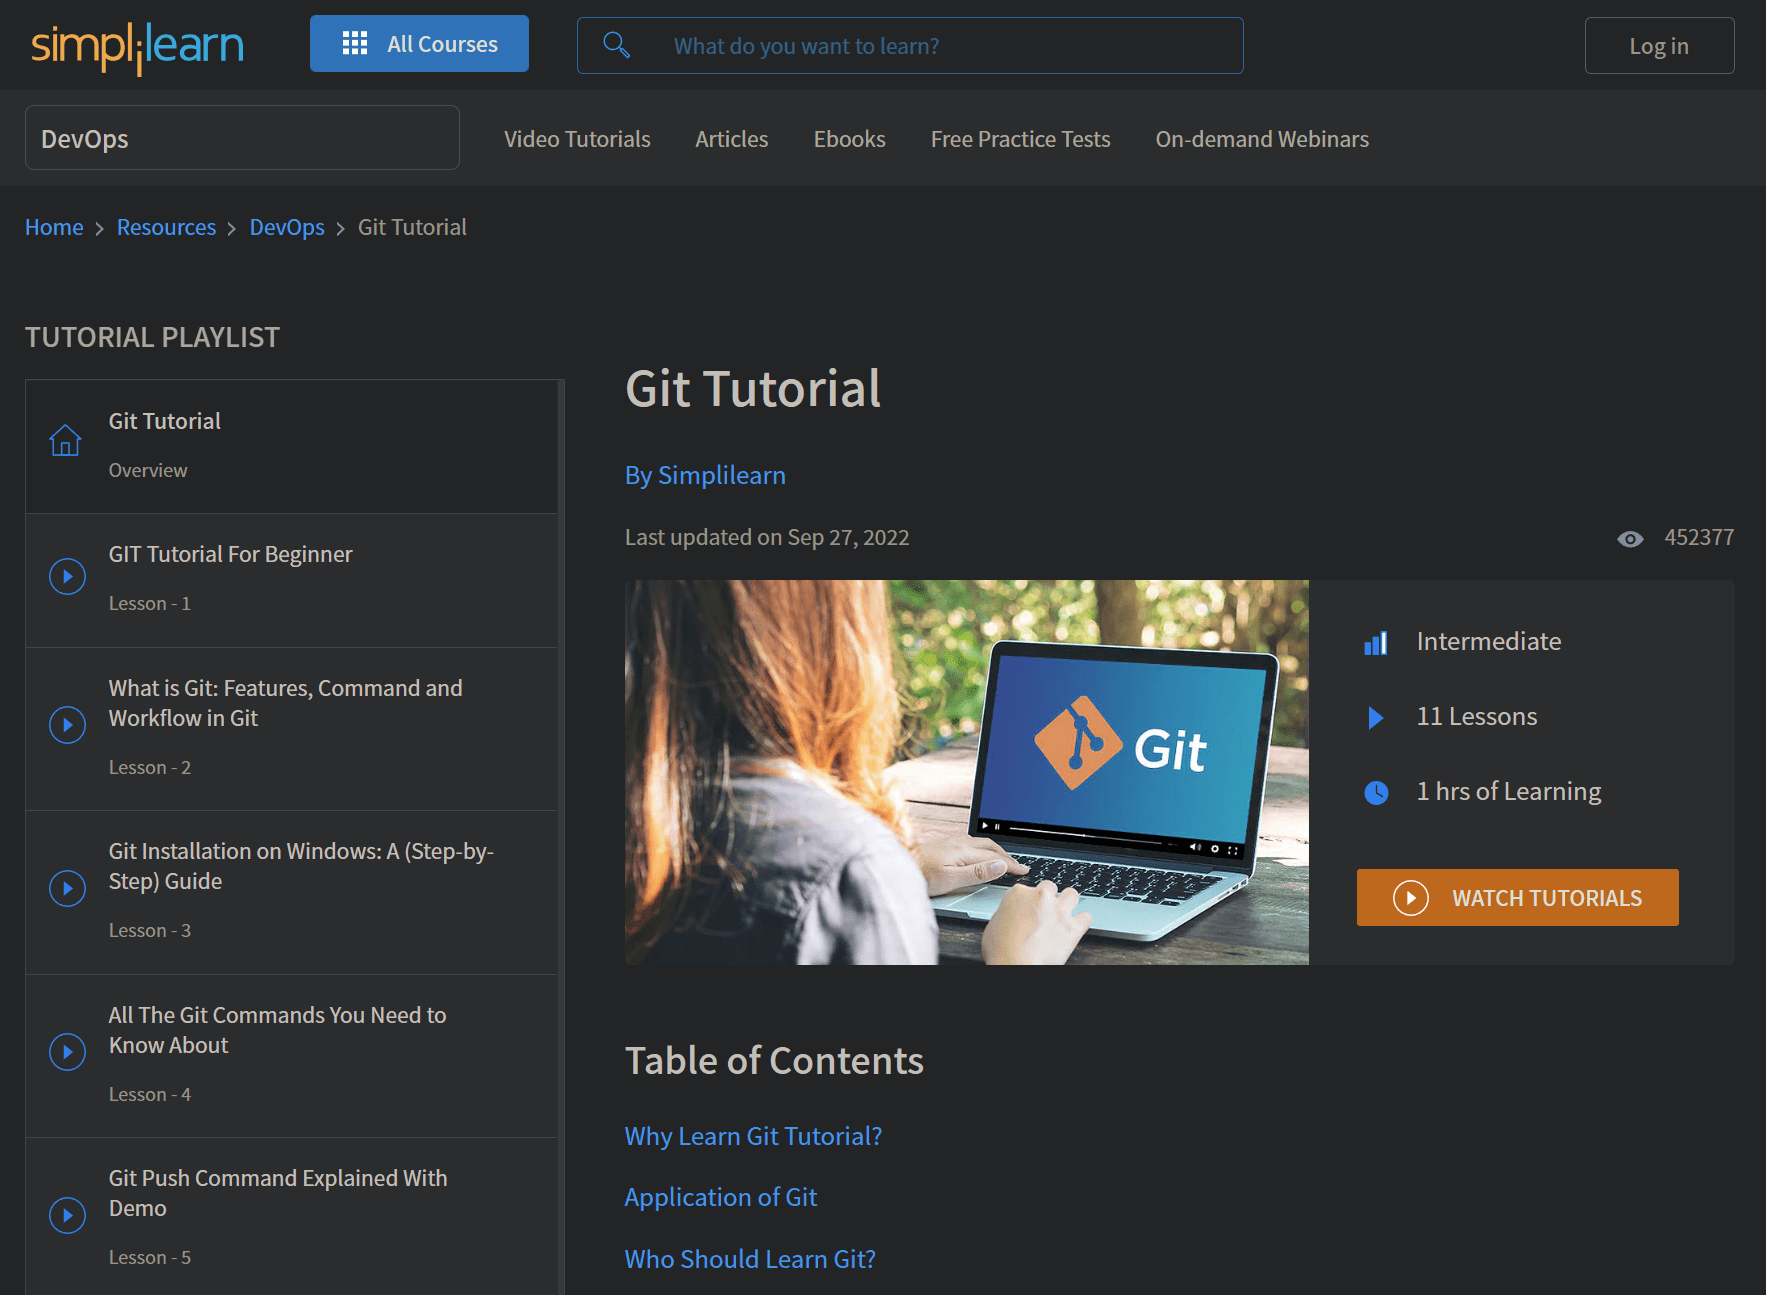The height and width of the screenshot is (1295, 1766).
Task: Expand the Resources breadcrumb section
Action: [166, 227]
